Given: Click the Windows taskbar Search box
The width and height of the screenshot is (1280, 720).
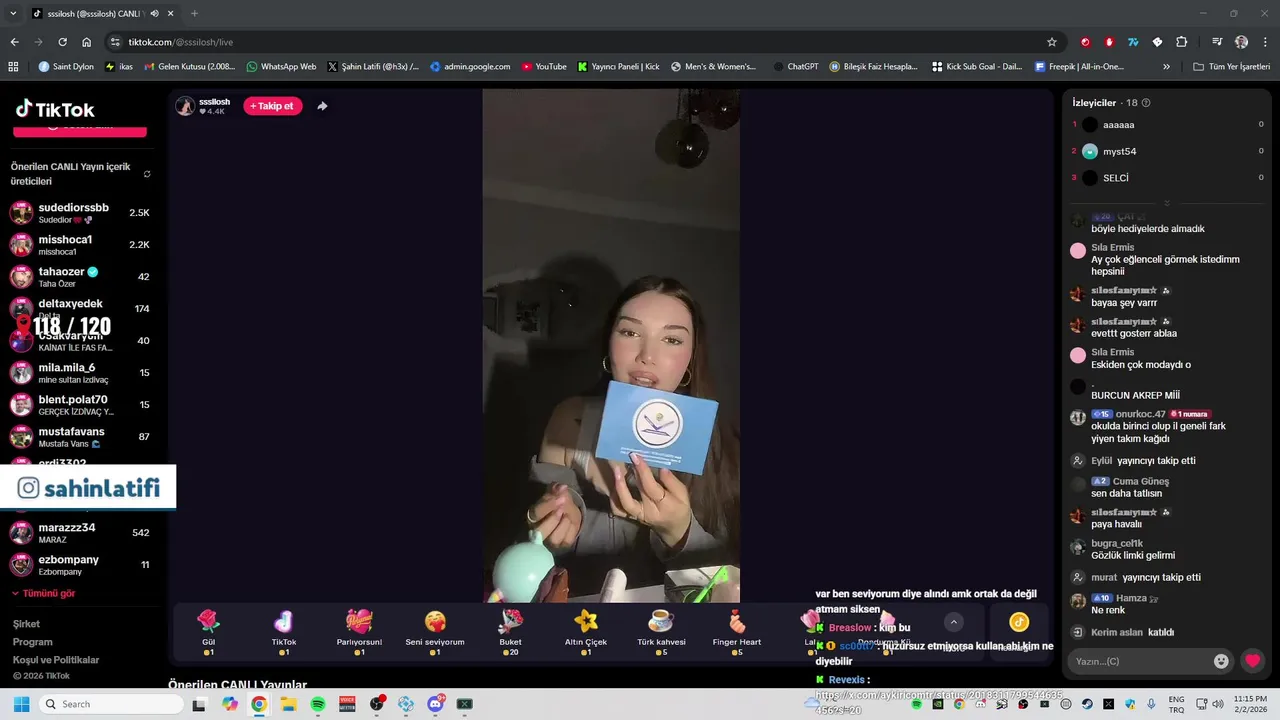Looking at the screenshot, I should tap(112, 704).
